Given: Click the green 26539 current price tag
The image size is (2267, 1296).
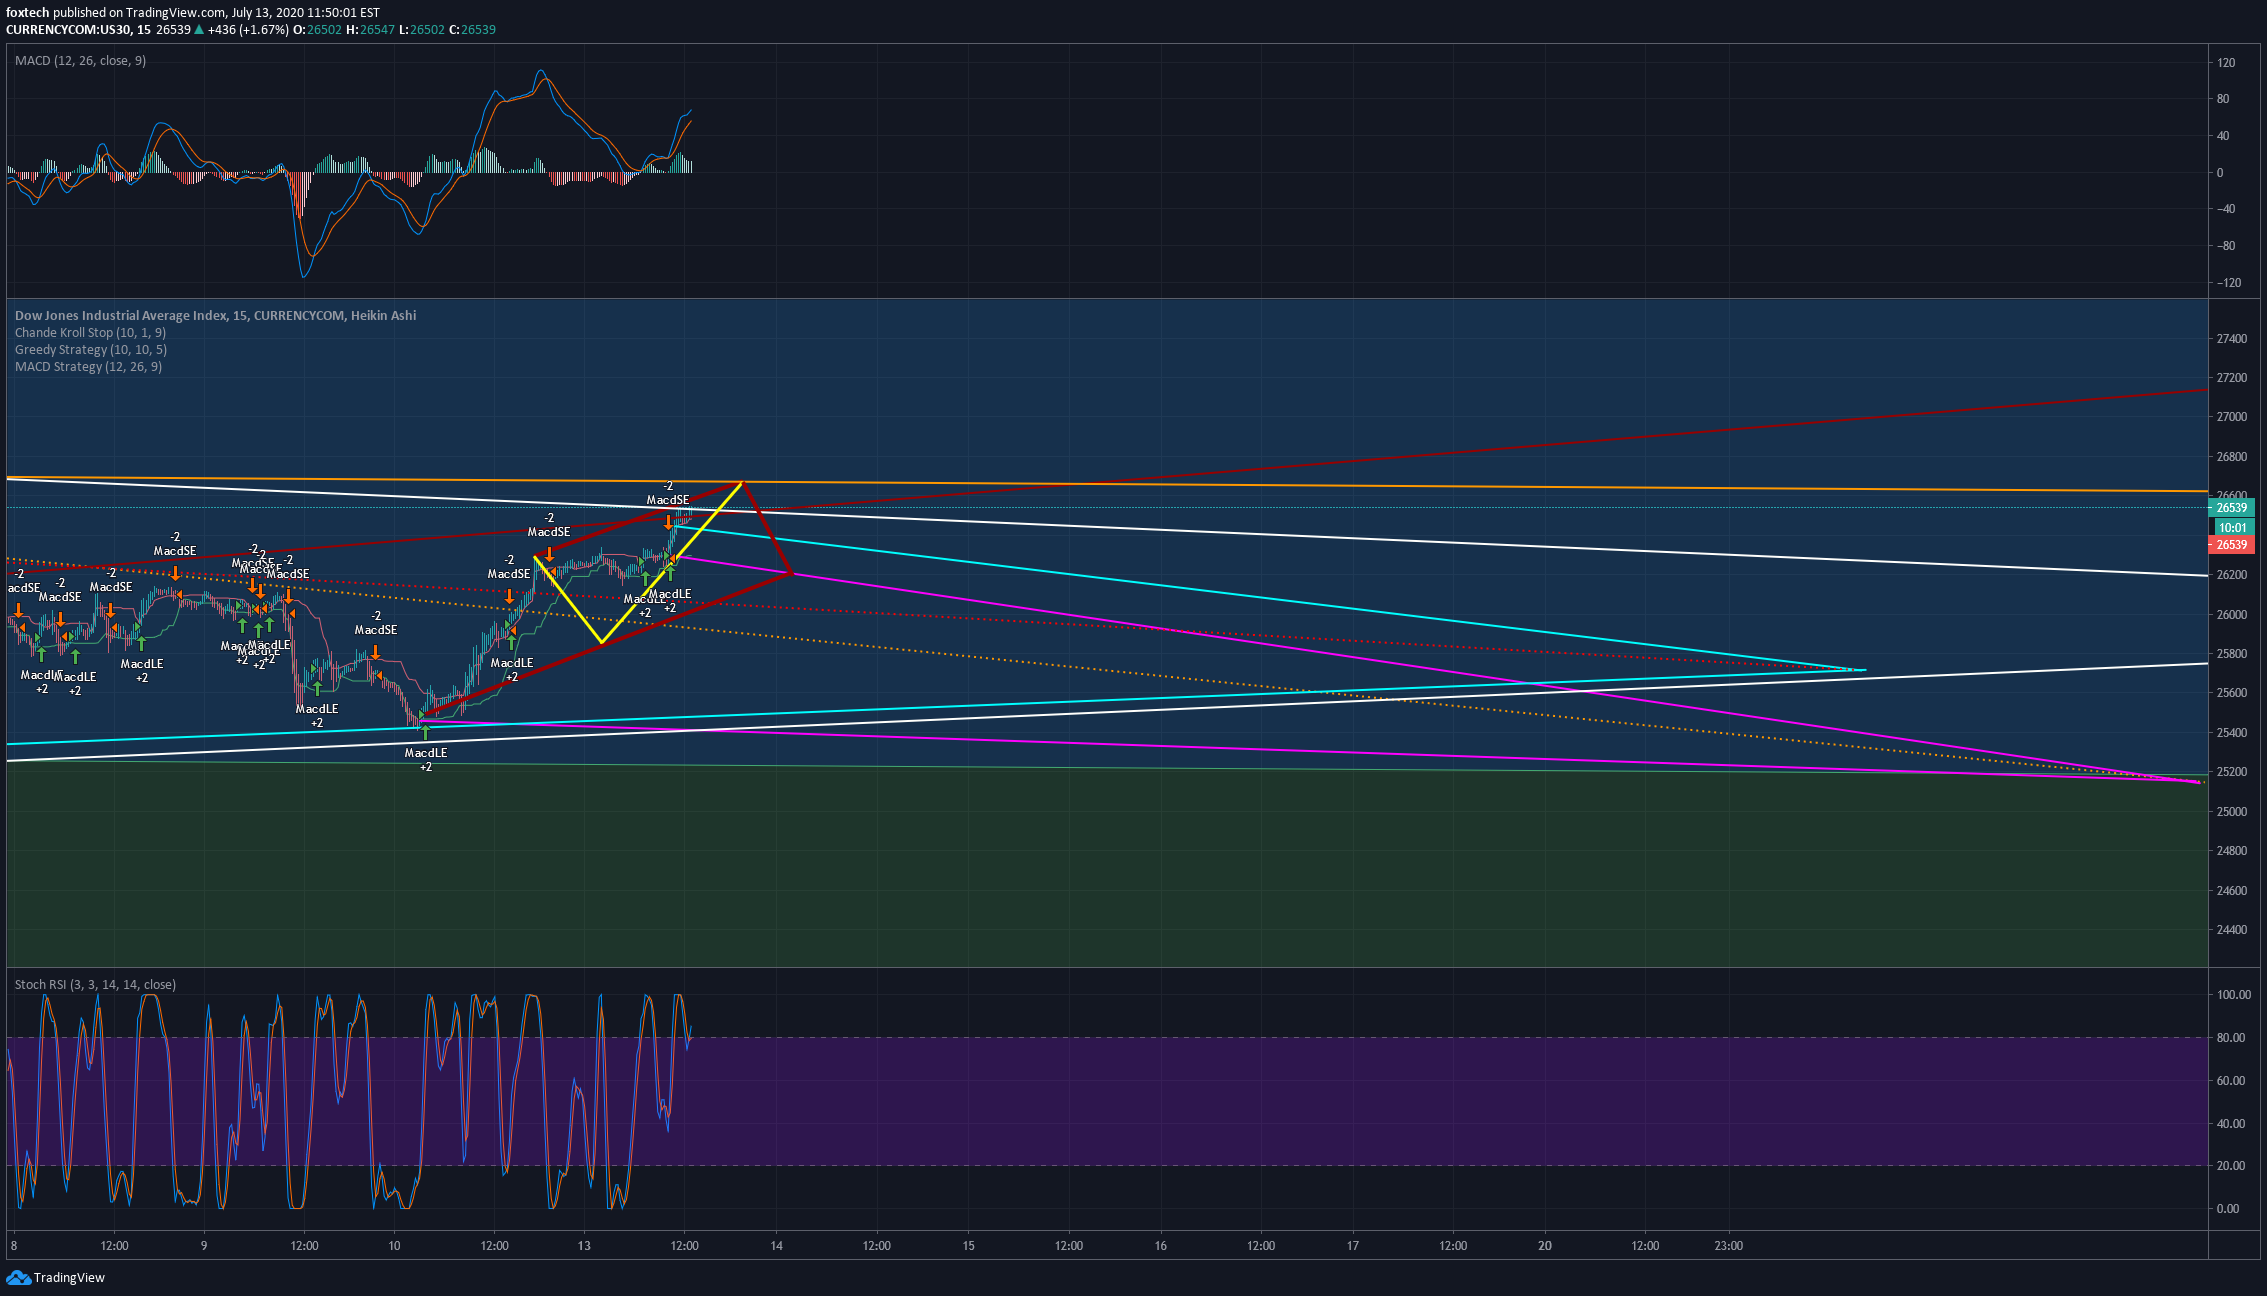Looking at the screenshot, I should [x=2231, y=508].
